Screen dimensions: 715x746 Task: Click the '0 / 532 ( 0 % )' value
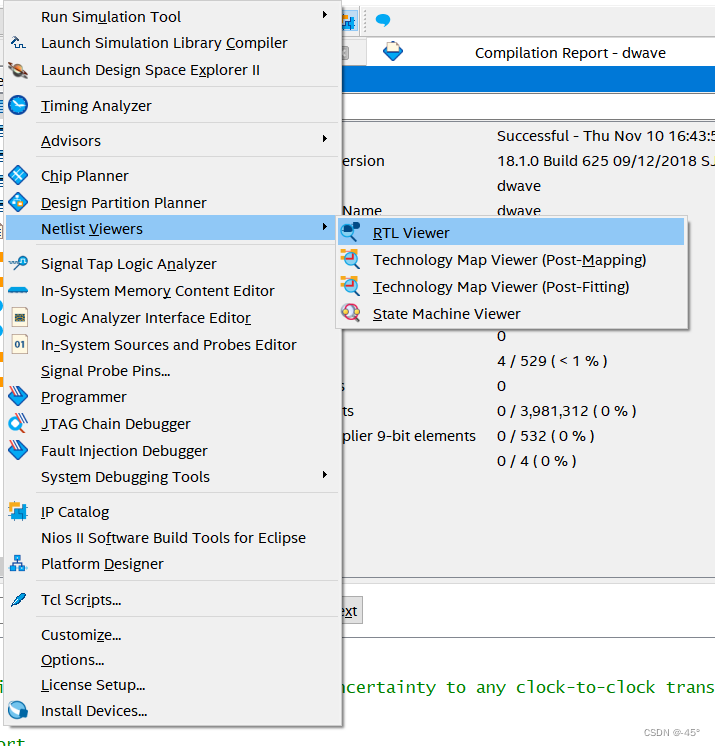(x=546, y=436)
